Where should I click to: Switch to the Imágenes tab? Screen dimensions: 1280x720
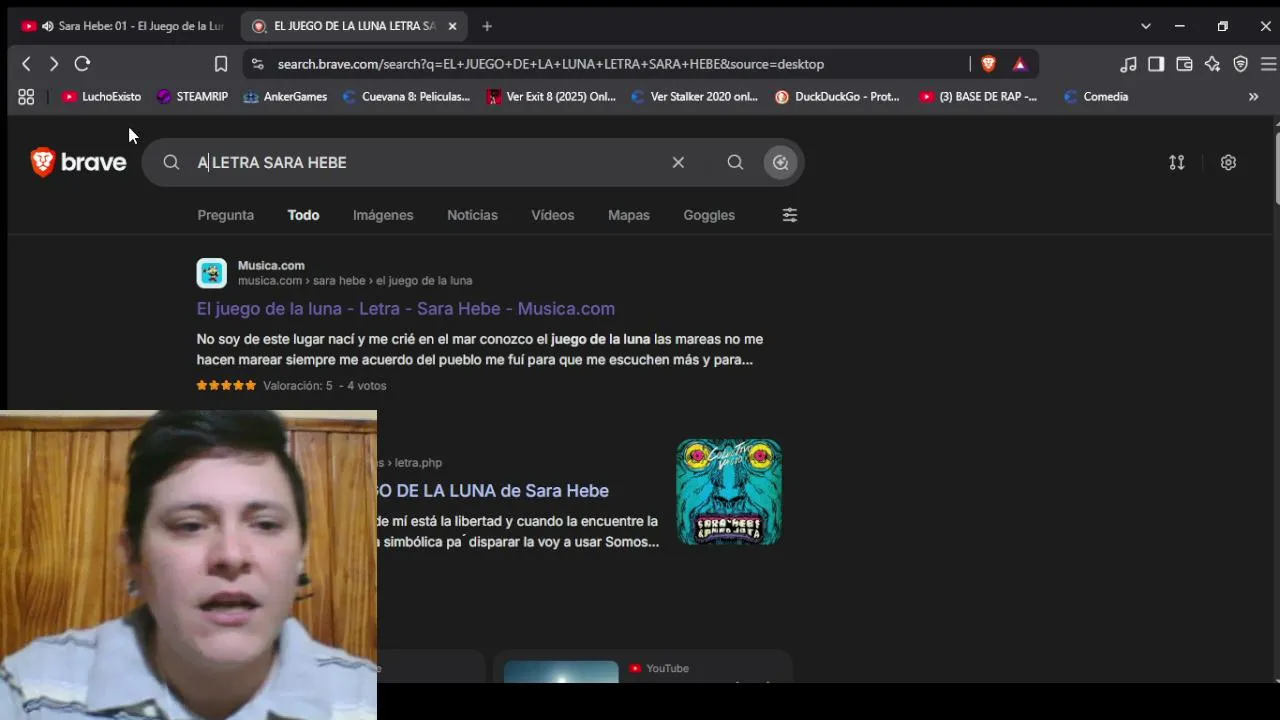click(x=383, y=215)
